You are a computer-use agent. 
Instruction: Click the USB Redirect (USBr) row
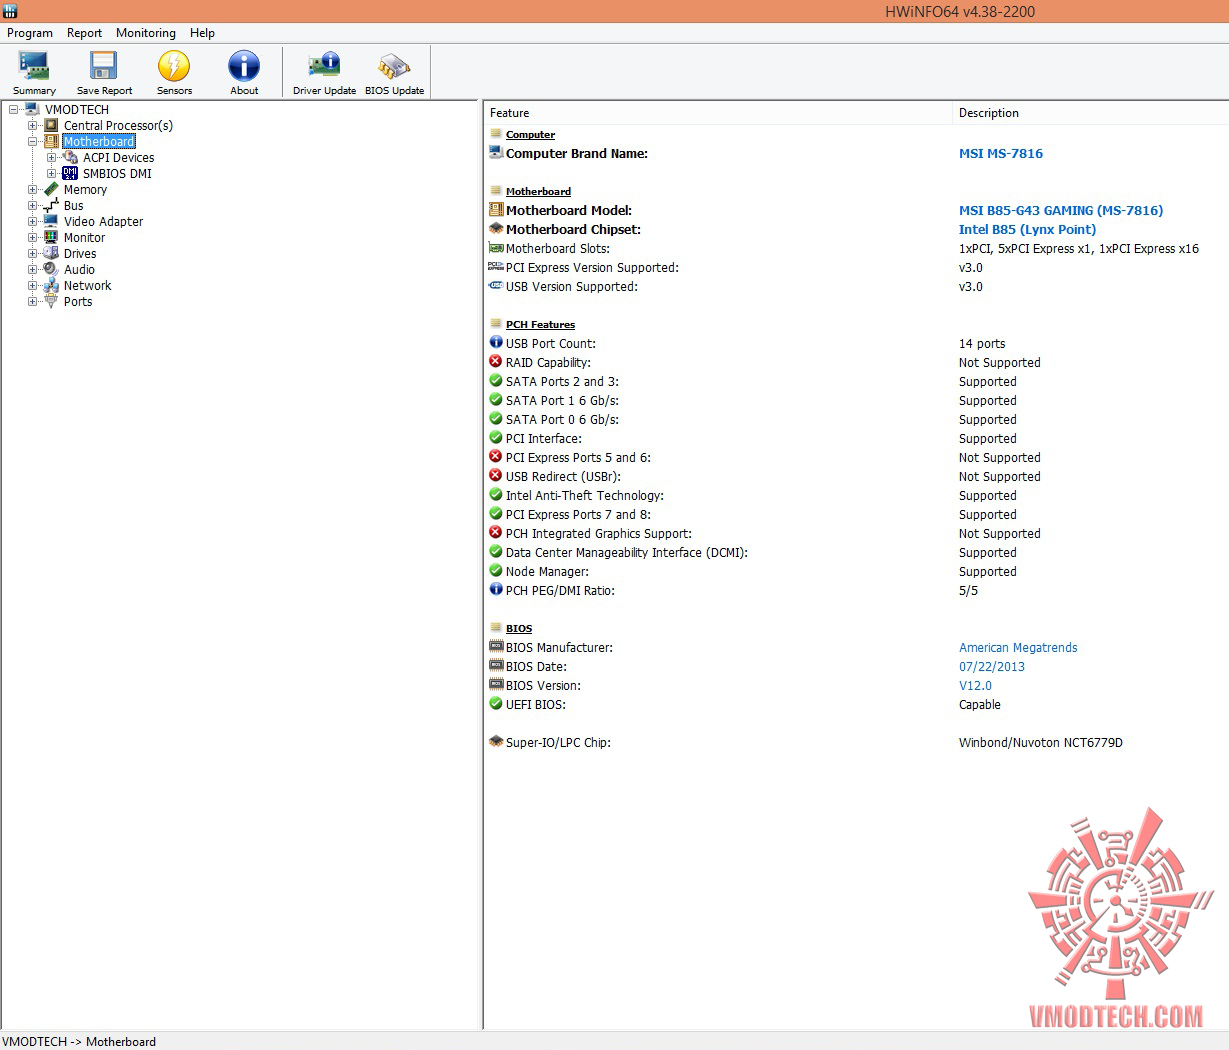[857, 477]
